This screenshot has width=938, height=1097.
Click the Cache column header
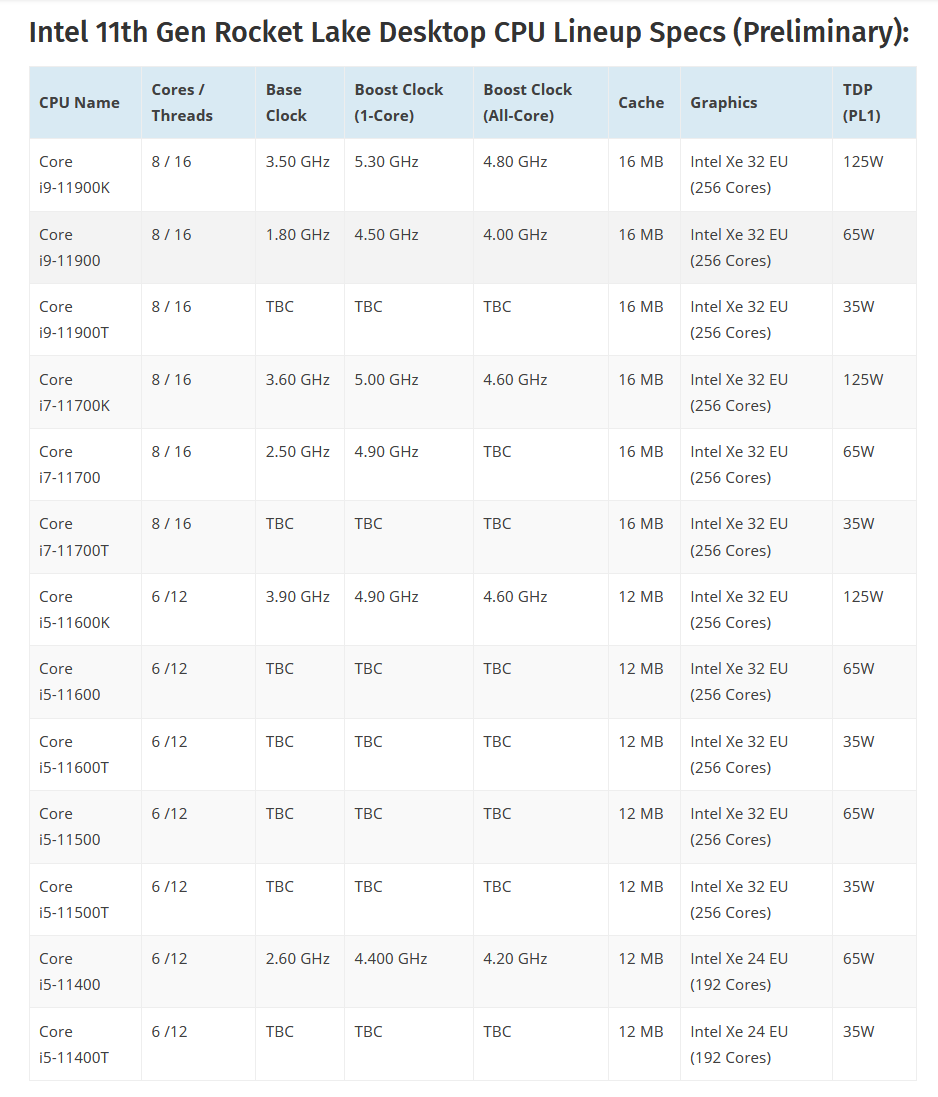pos(641,102)
